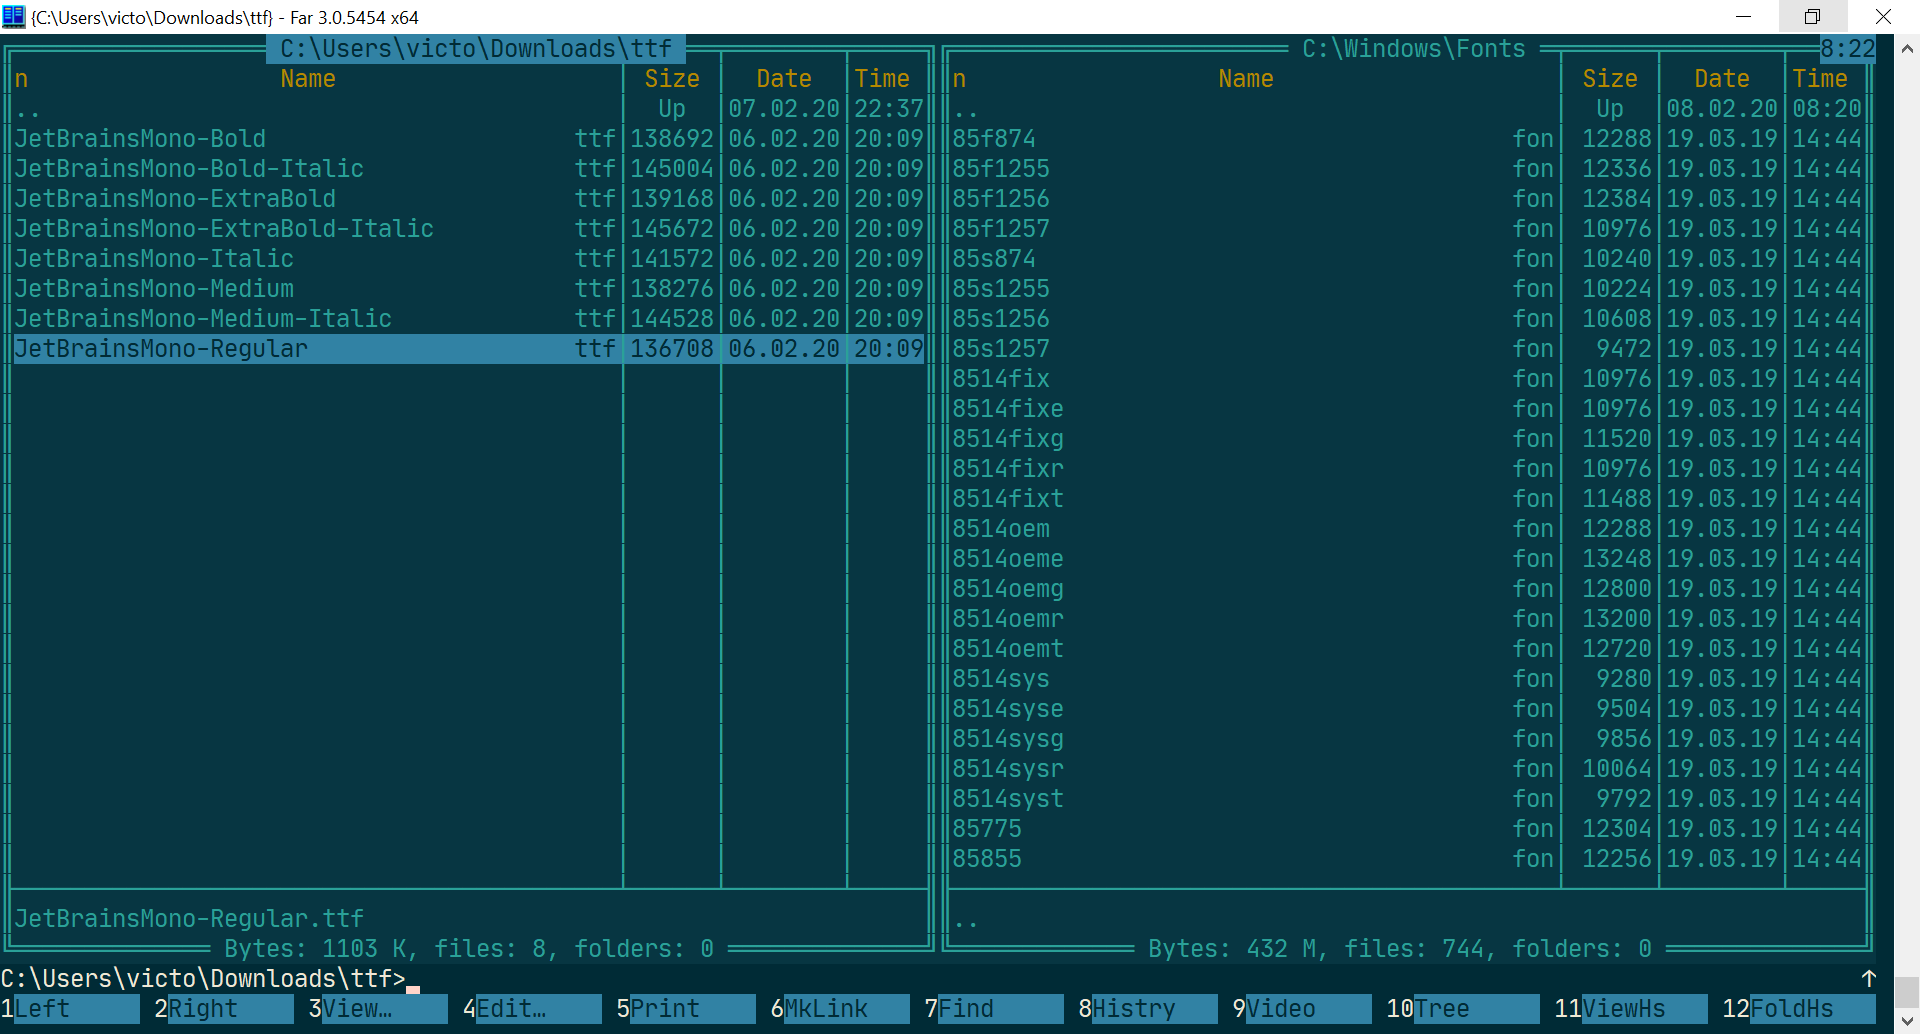
Task: Click left panel summary 'Bytes: 1103 K'
Action: point(315,948)
